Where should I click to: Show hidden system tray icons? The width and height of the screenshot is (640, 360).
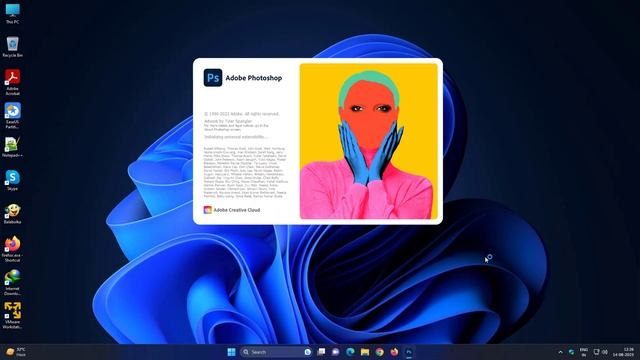[x=560, y=352]
